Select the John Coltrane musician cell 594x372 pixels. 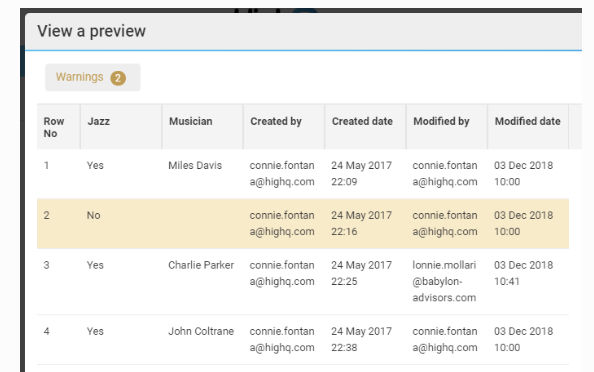(x=201, y=331)
